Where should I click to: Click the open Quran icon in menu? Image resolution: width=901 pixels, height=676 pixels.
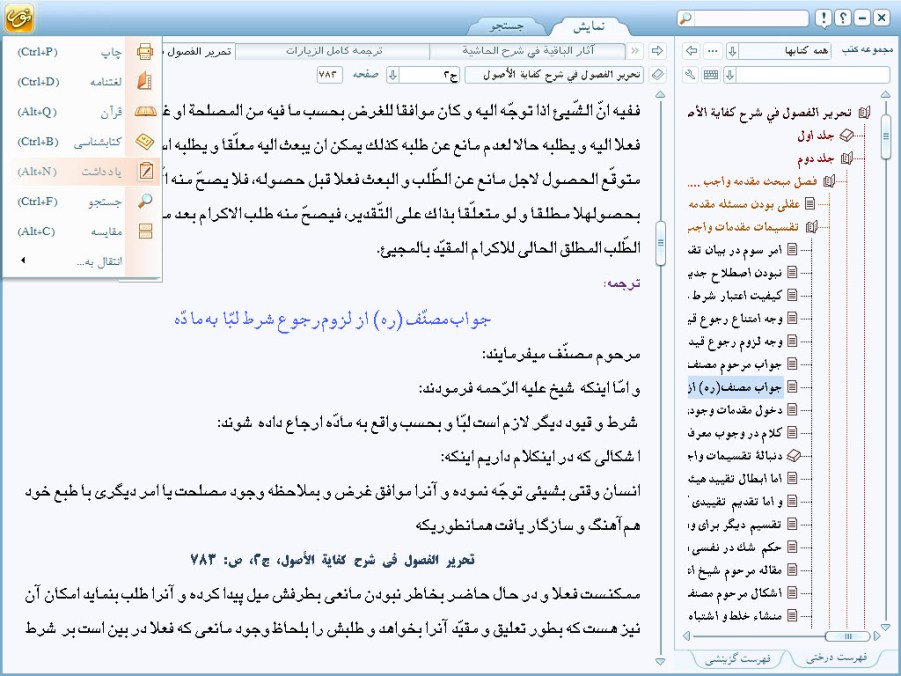[x=145, y=112]
